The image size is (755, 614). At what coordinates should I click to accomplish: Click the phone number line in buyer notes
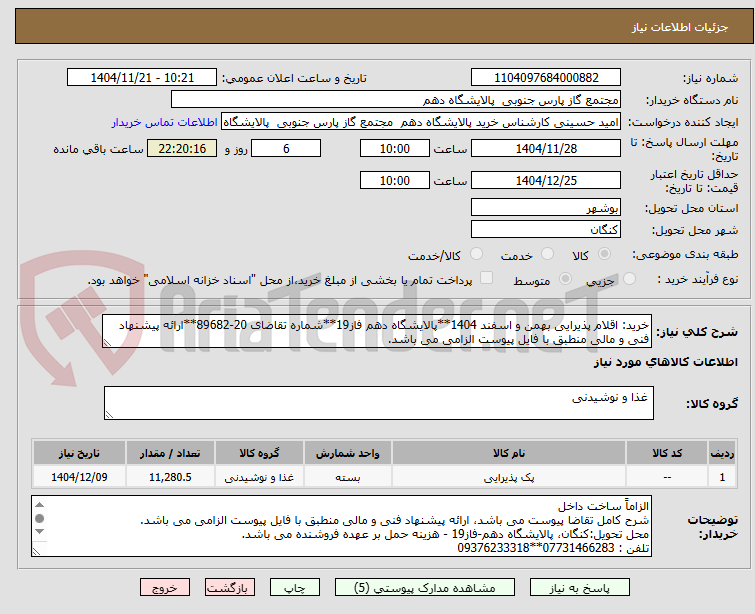click(553, 548)
